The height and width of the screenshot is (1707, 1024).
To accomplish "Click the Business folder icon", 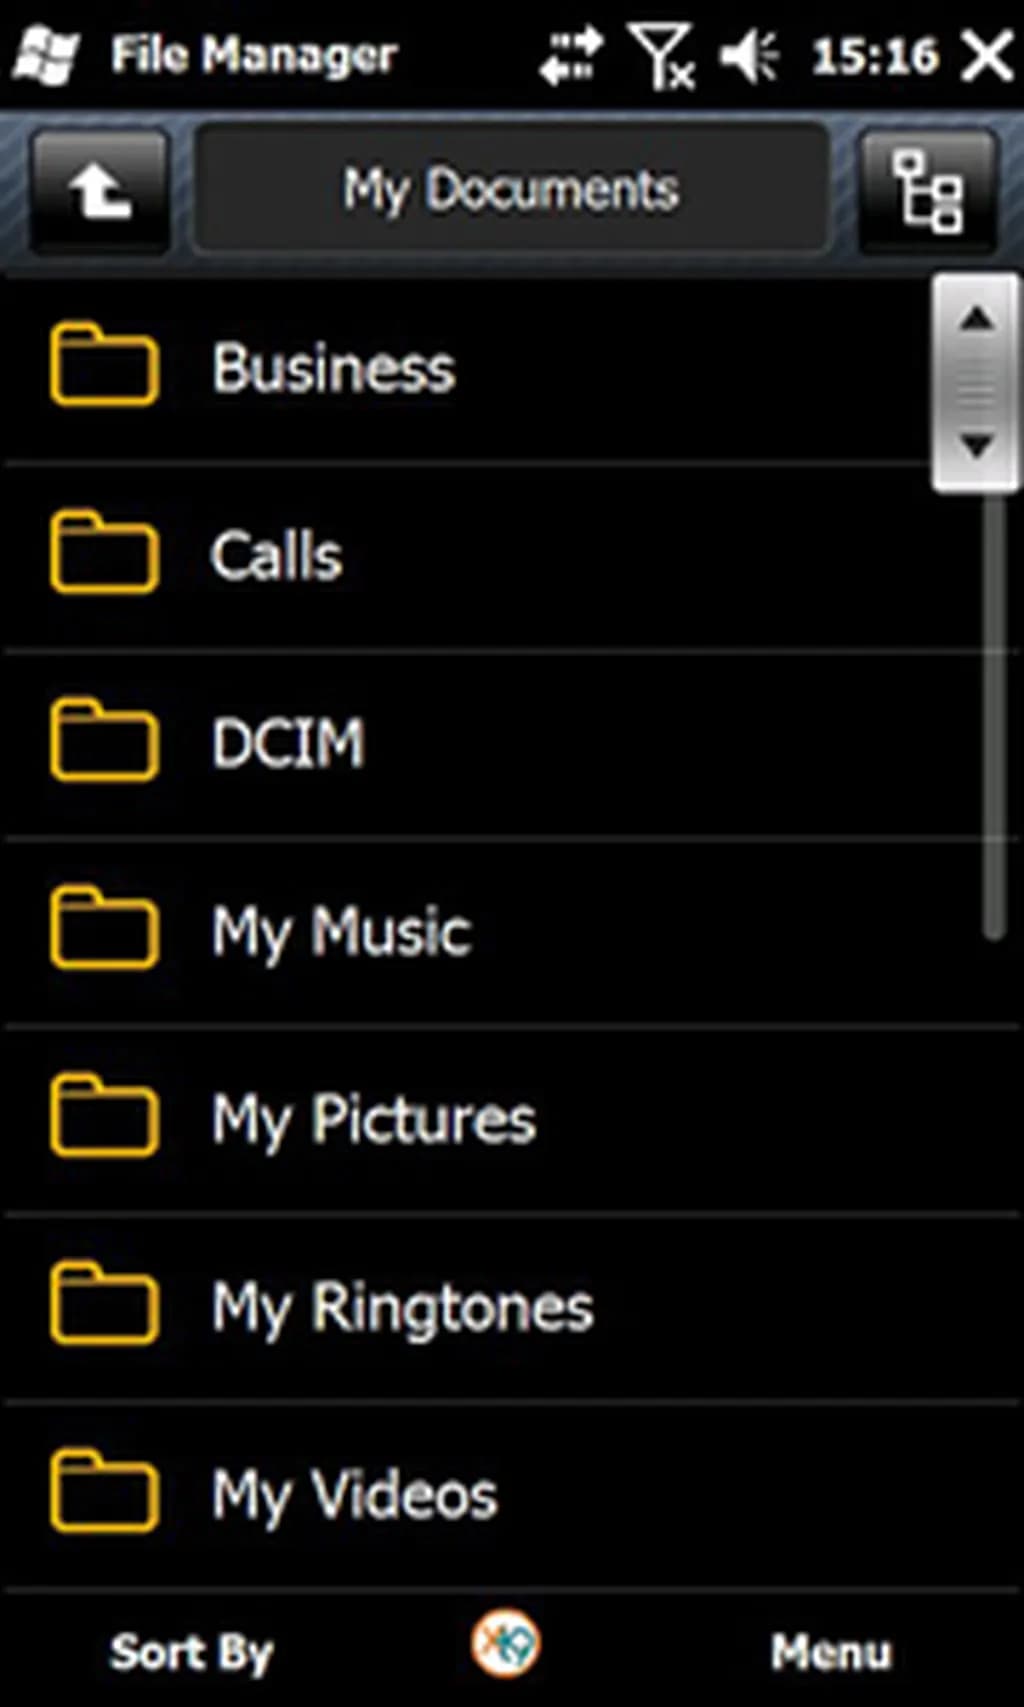I will [x=104, y=365].
